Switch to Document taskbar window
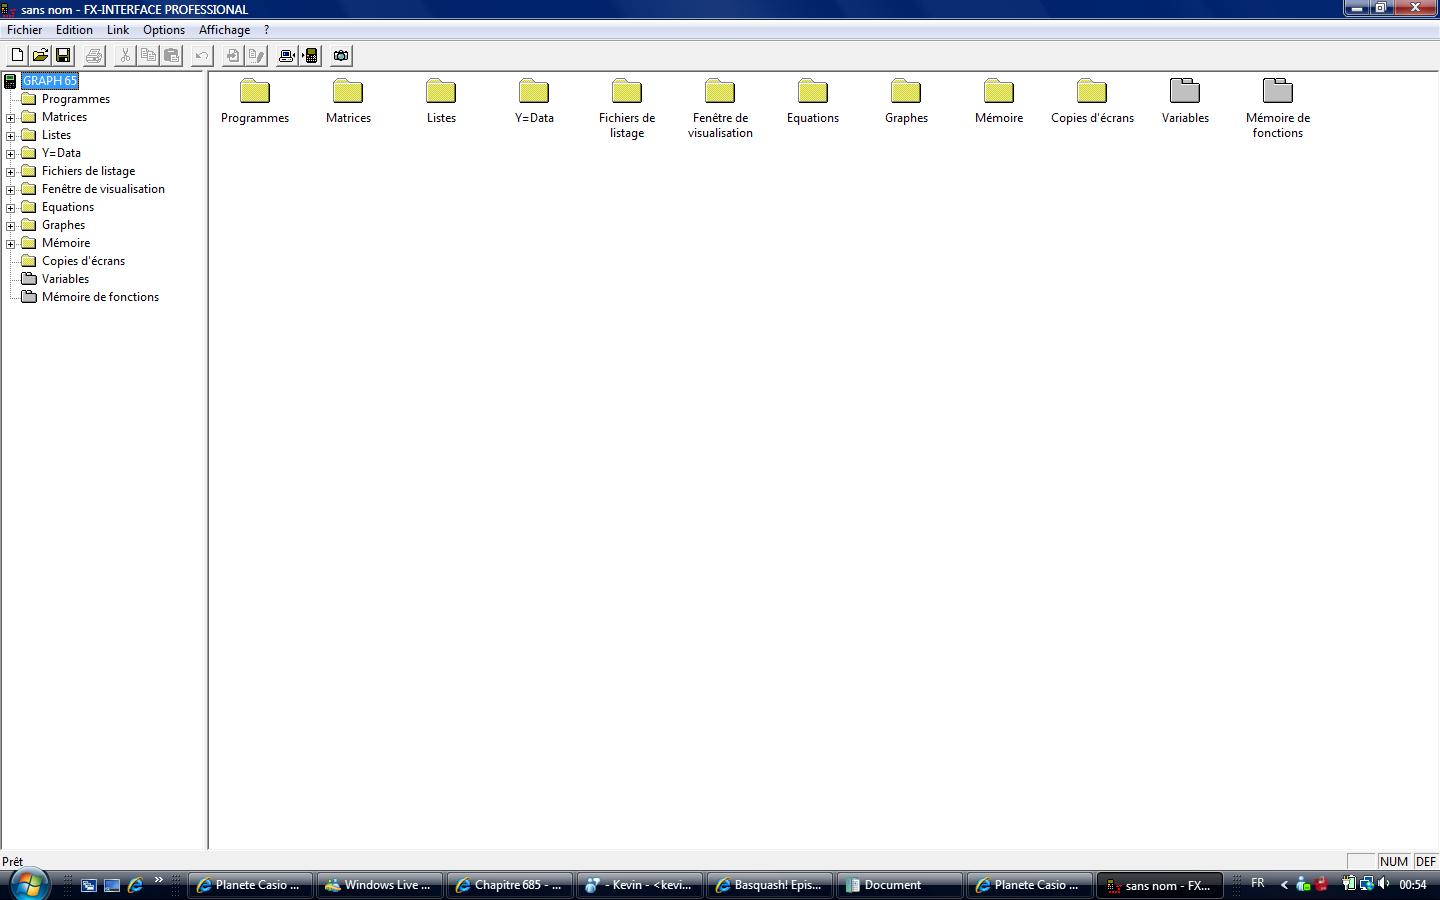This screenshot has height=900, width=1440. 900,885
